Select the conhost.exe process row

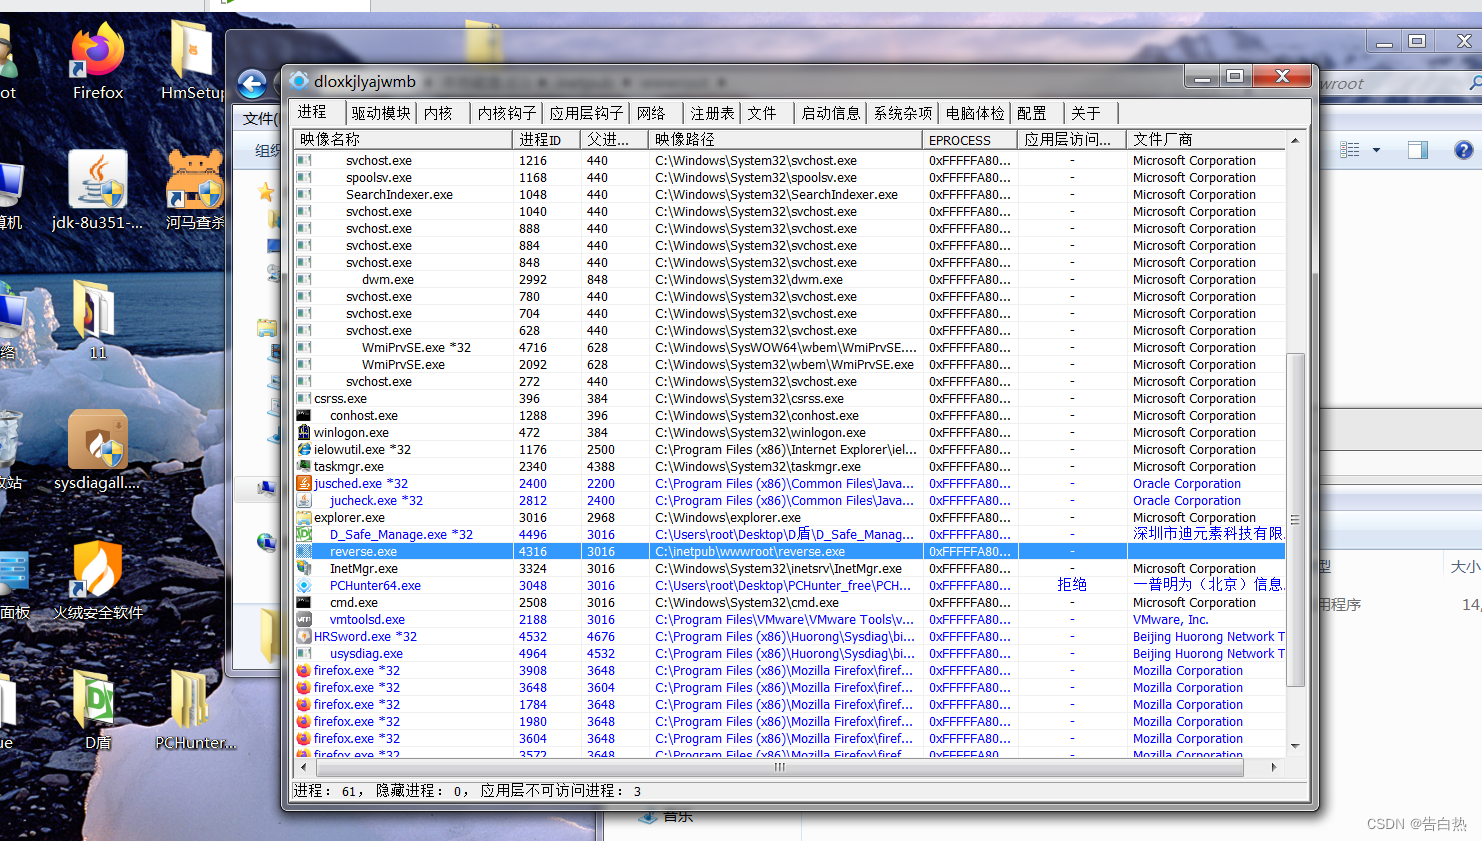click(789, 415)
